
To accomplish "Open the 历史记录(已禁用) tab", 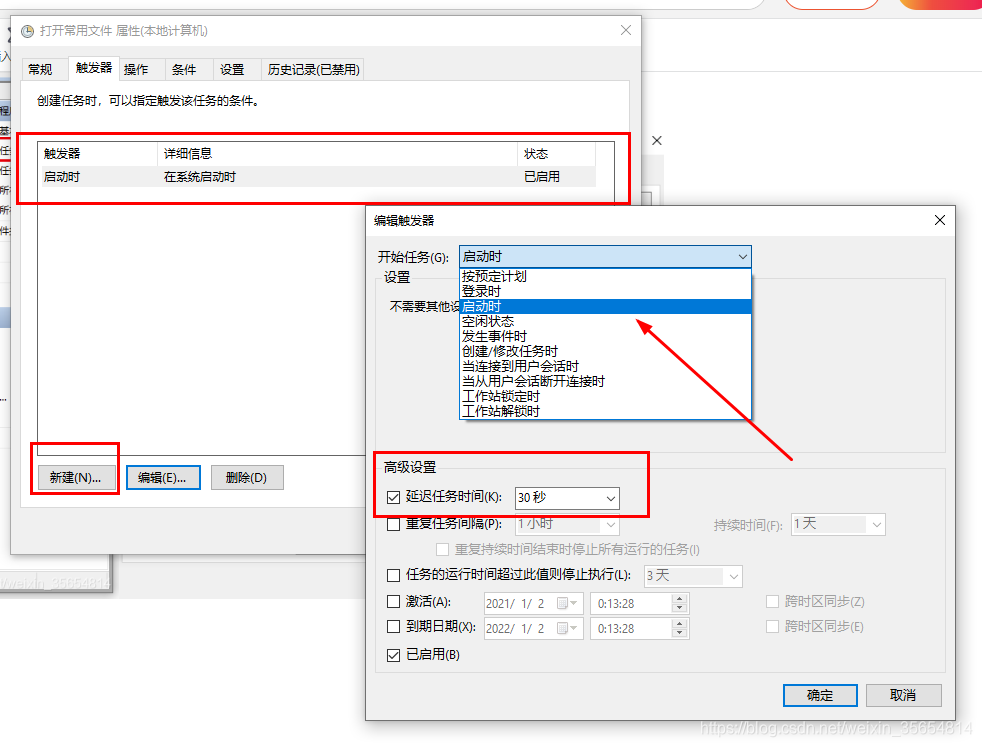I will [x=313, y=70].
